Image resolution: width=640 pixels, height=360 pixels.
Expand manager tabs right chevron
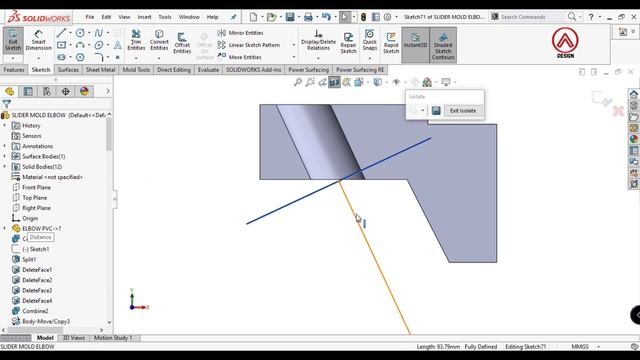pos(108,91)
